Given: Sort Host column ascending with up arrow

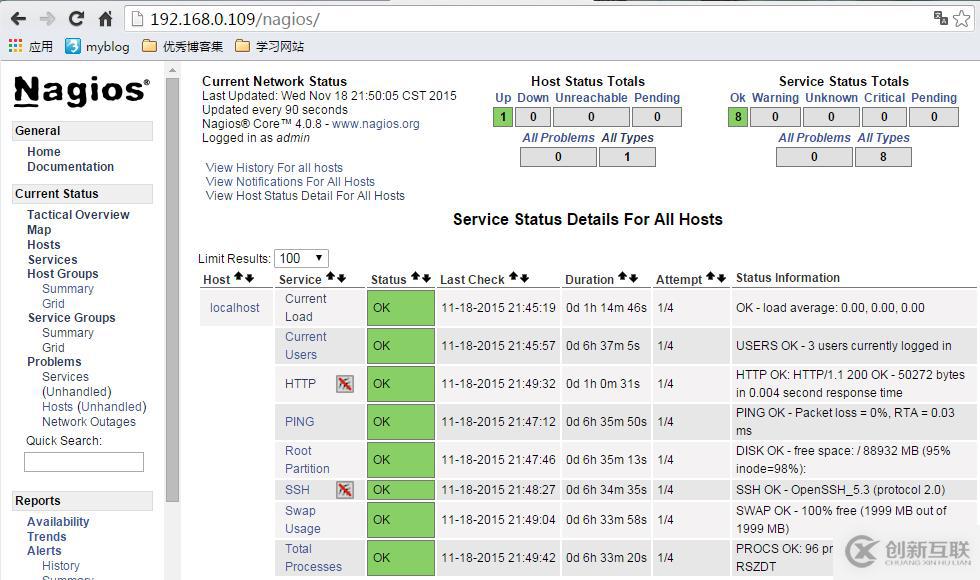Looking at the screenshot, I should click(x=239, y=278).
